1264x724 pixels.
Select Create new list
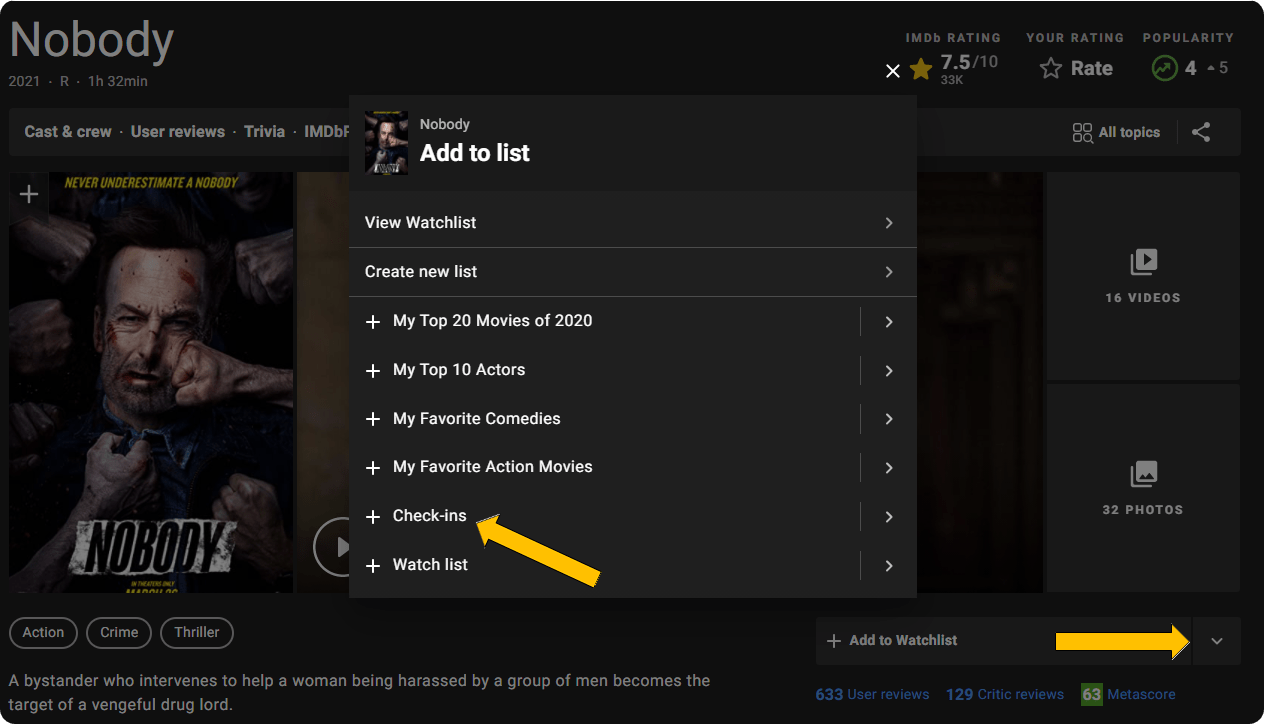[632, 272]
